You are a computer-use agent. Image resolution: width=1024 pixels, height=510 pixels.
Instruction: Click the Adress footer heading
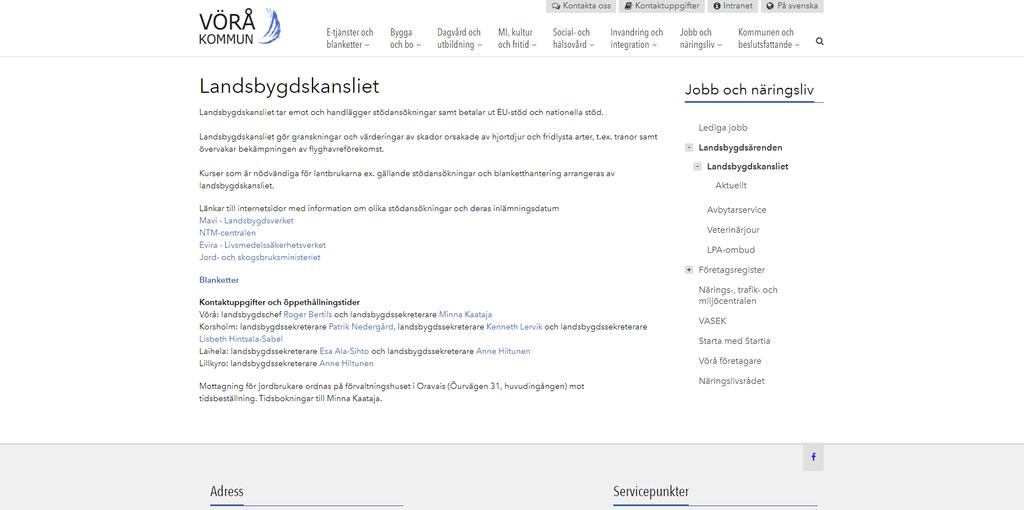point(227,492)
